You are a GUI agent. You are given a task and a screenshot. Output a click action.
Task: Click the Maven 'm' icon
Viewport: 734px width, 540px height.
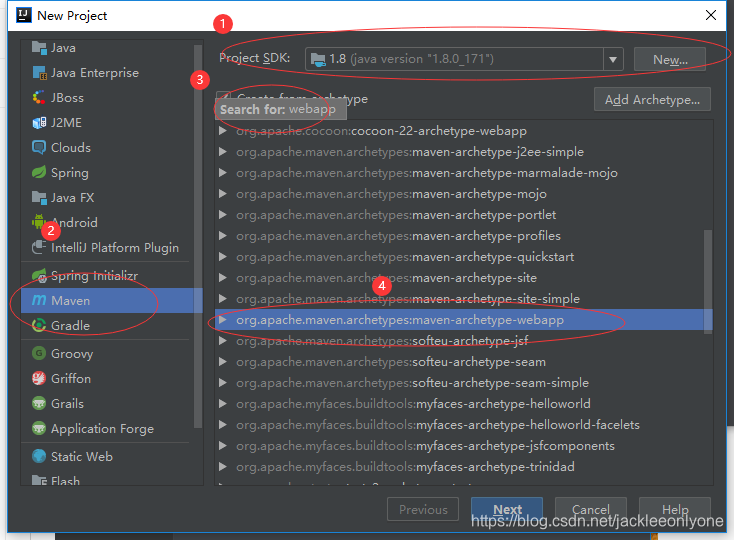click(x=39, y=300)
